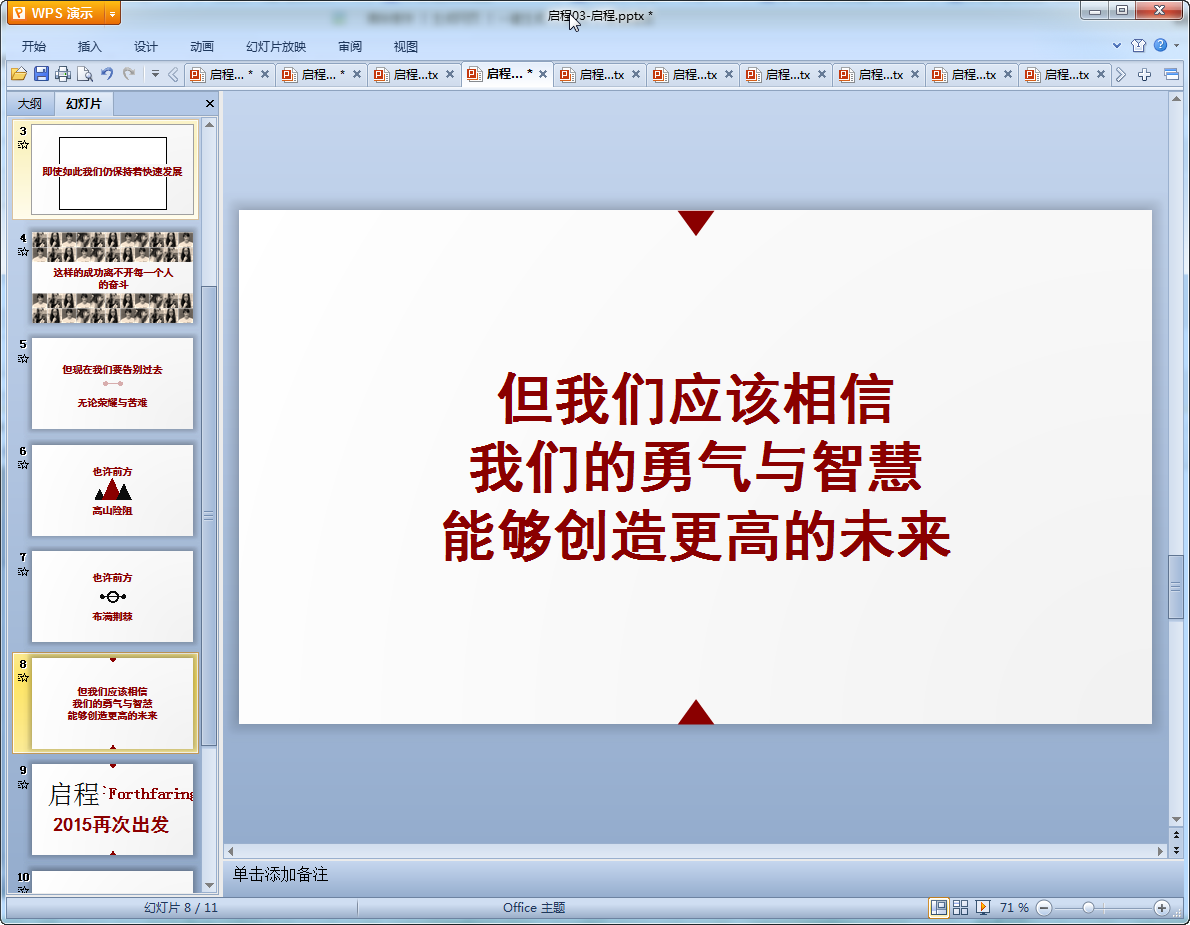Image resolution: width=1190 pixels, height=925 pixels.
Task: Close the first 启程 document tab
Action: point(265,74)
